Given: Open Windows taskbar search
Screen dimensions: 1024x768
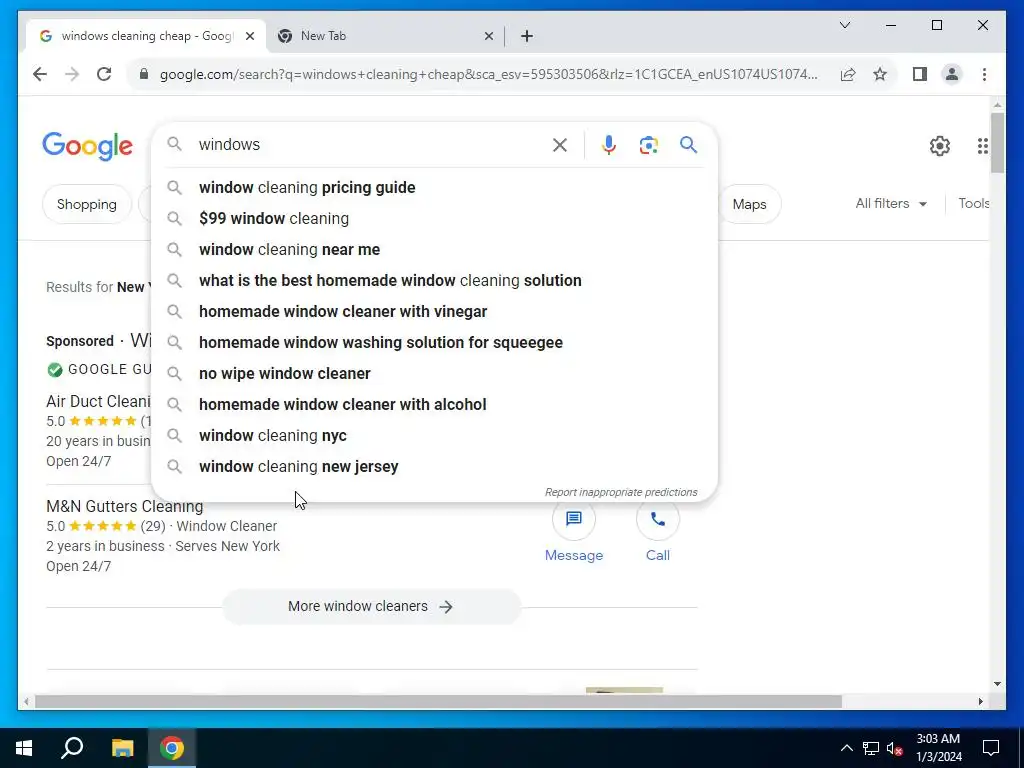Looking at the screenshot, I should click(x=72, y=748).
